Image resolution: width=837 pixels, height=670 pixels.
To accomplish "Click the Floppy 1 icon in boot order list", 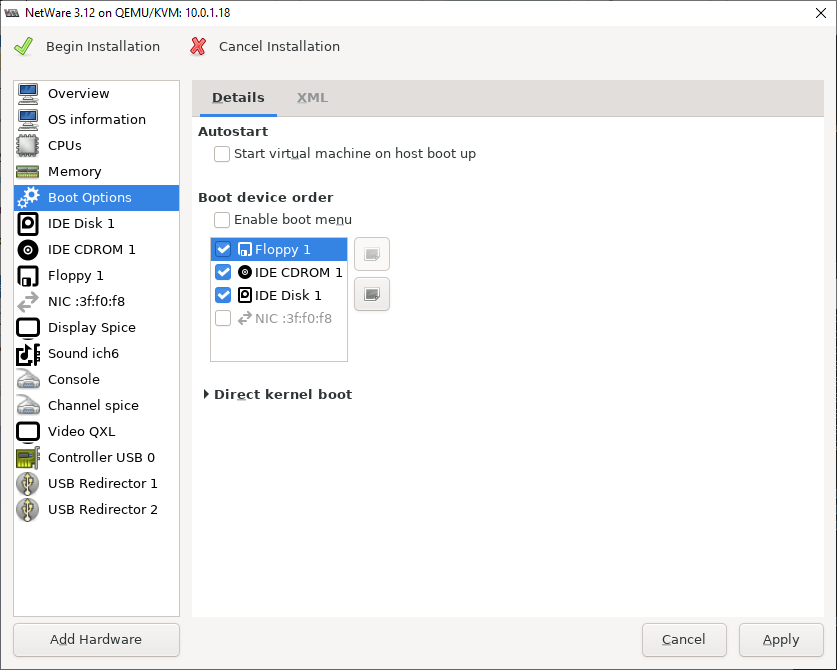I will coord(244,249).
